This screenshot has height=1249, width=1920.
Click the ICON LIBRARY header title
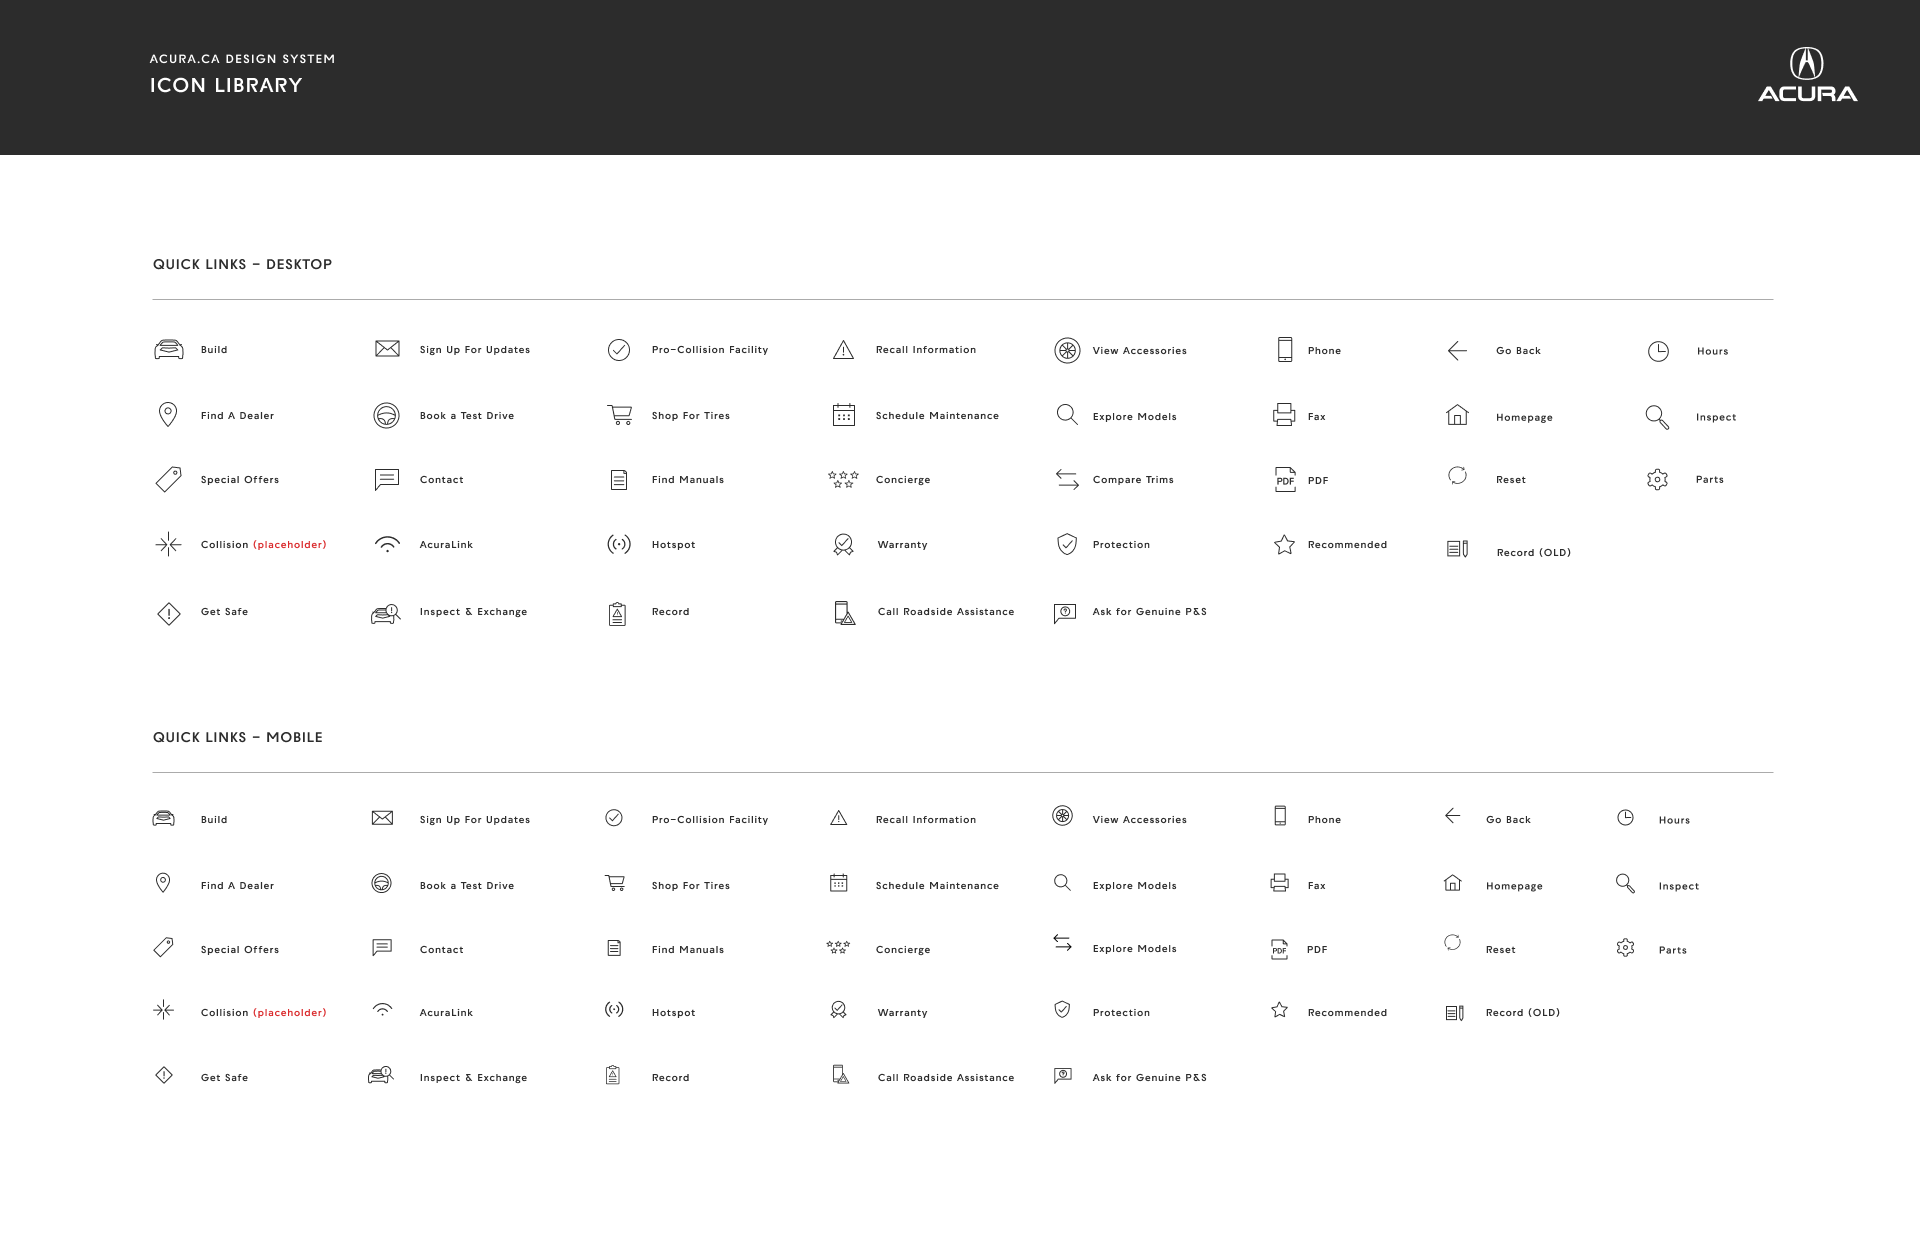[226, 85]
